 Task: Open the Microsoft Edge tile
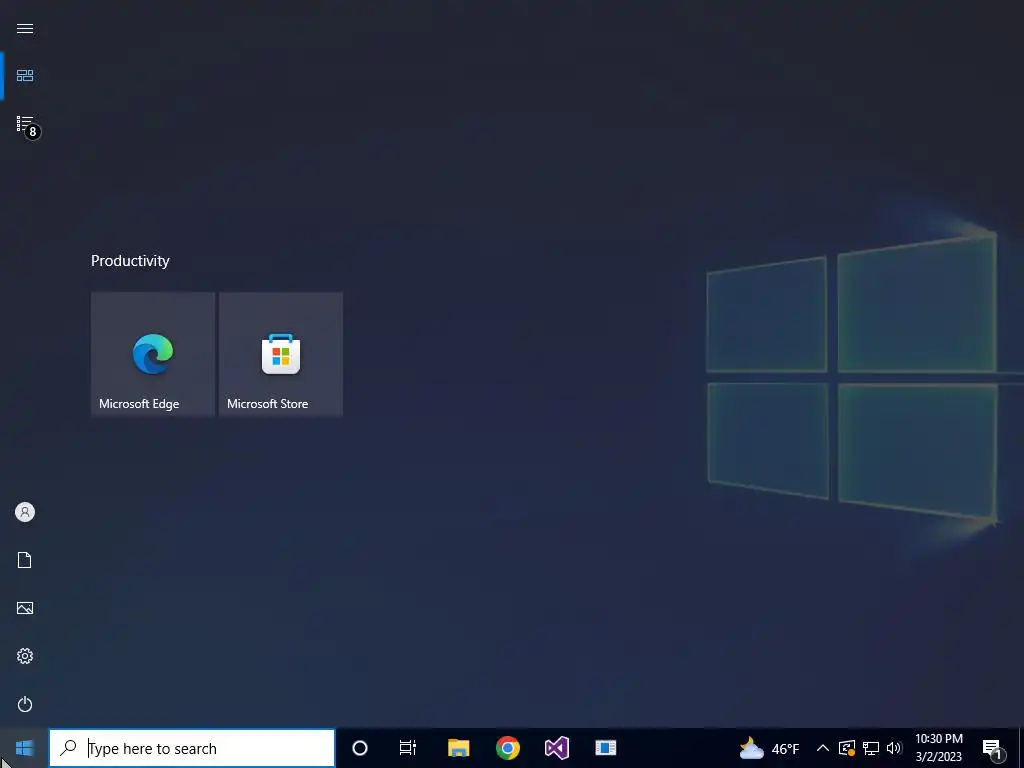(x=153, y=354)
